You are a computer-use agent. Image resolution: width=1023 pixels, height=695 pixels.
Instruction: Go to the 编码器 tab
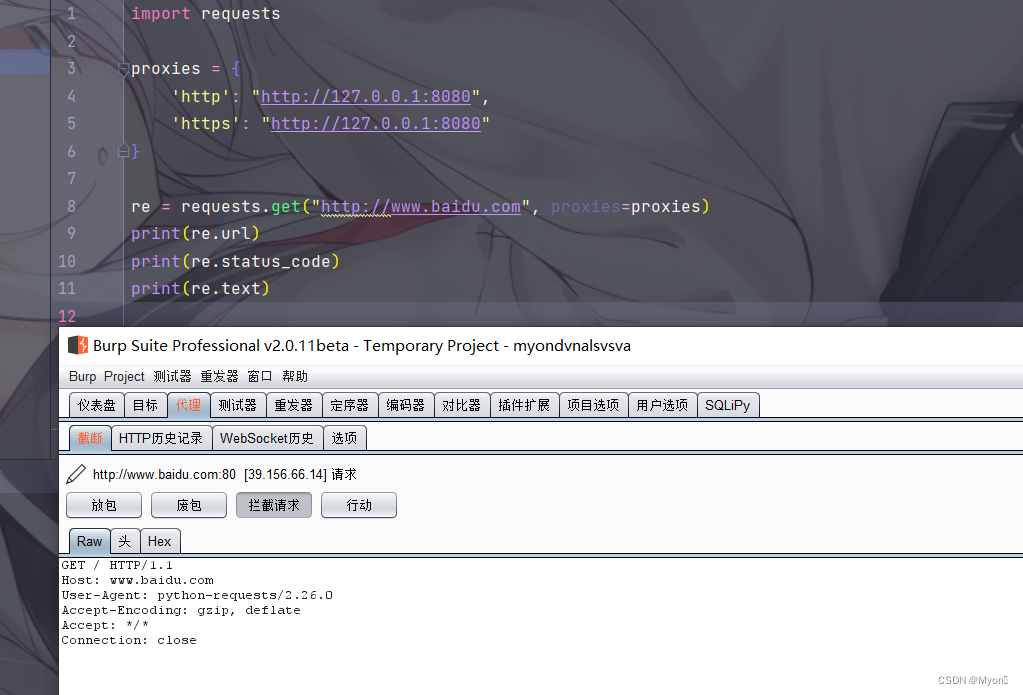tap(406, 405)
